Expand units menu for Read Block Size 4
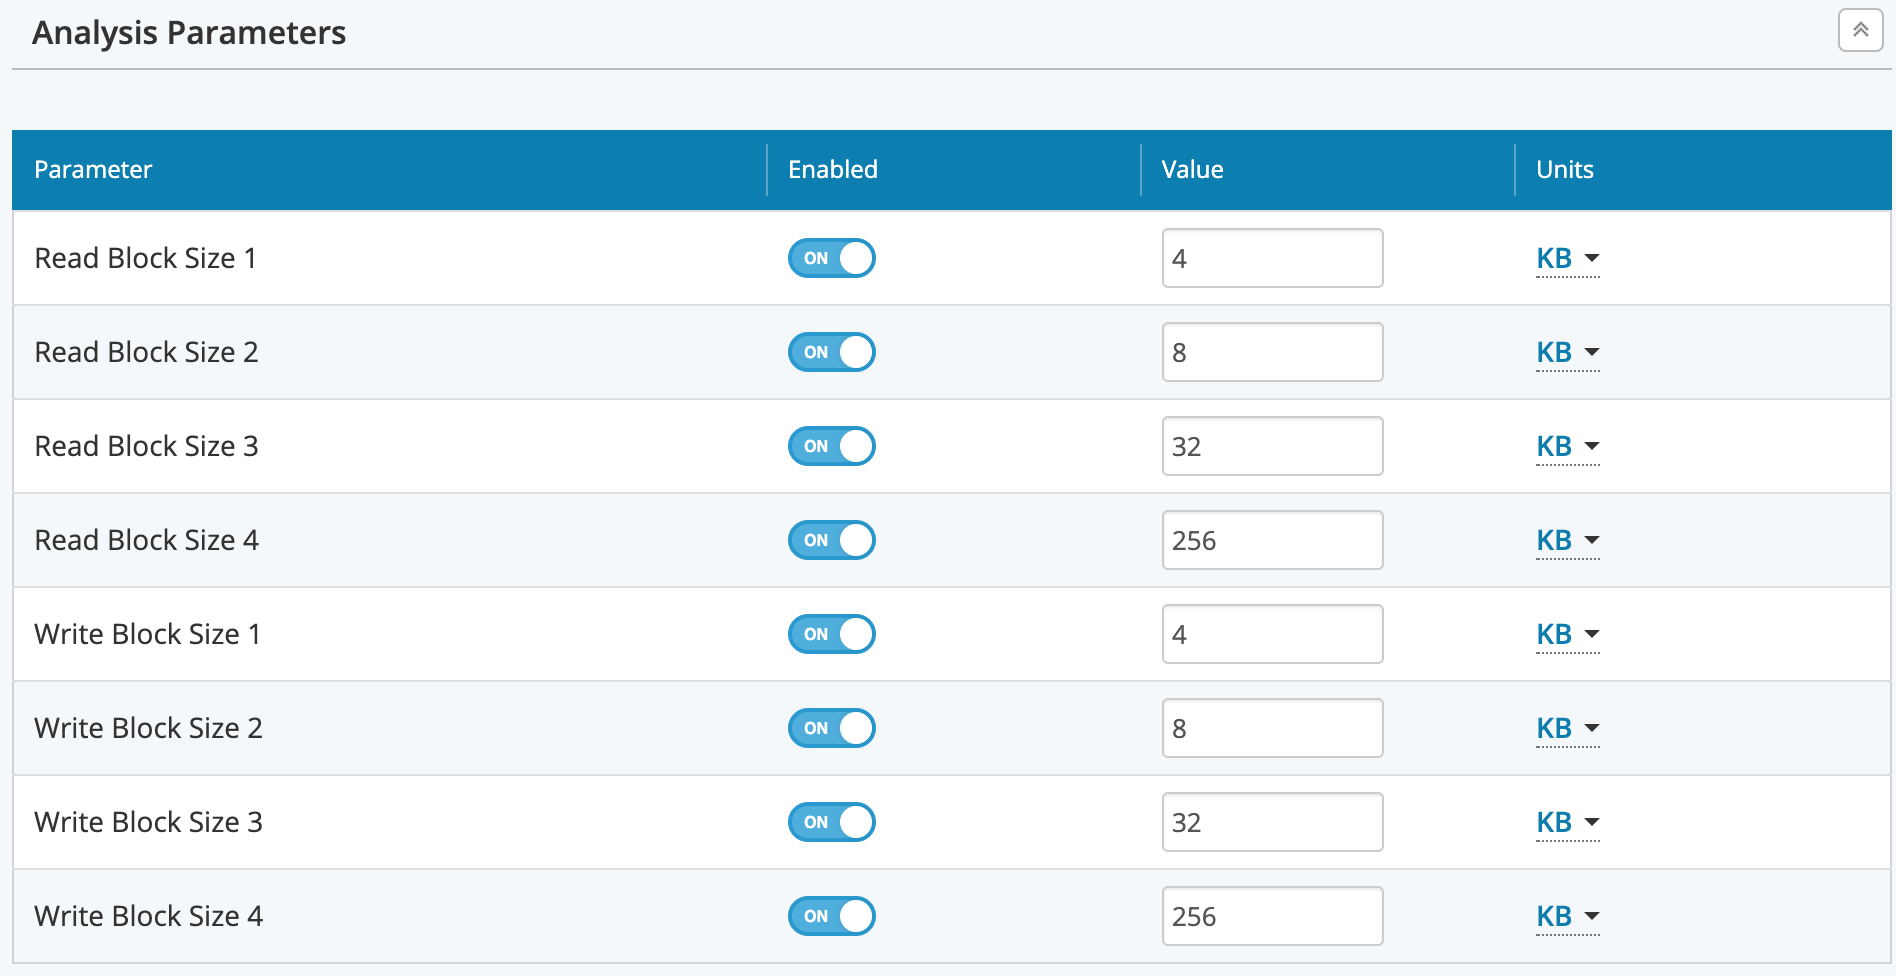 [1568, 541]
